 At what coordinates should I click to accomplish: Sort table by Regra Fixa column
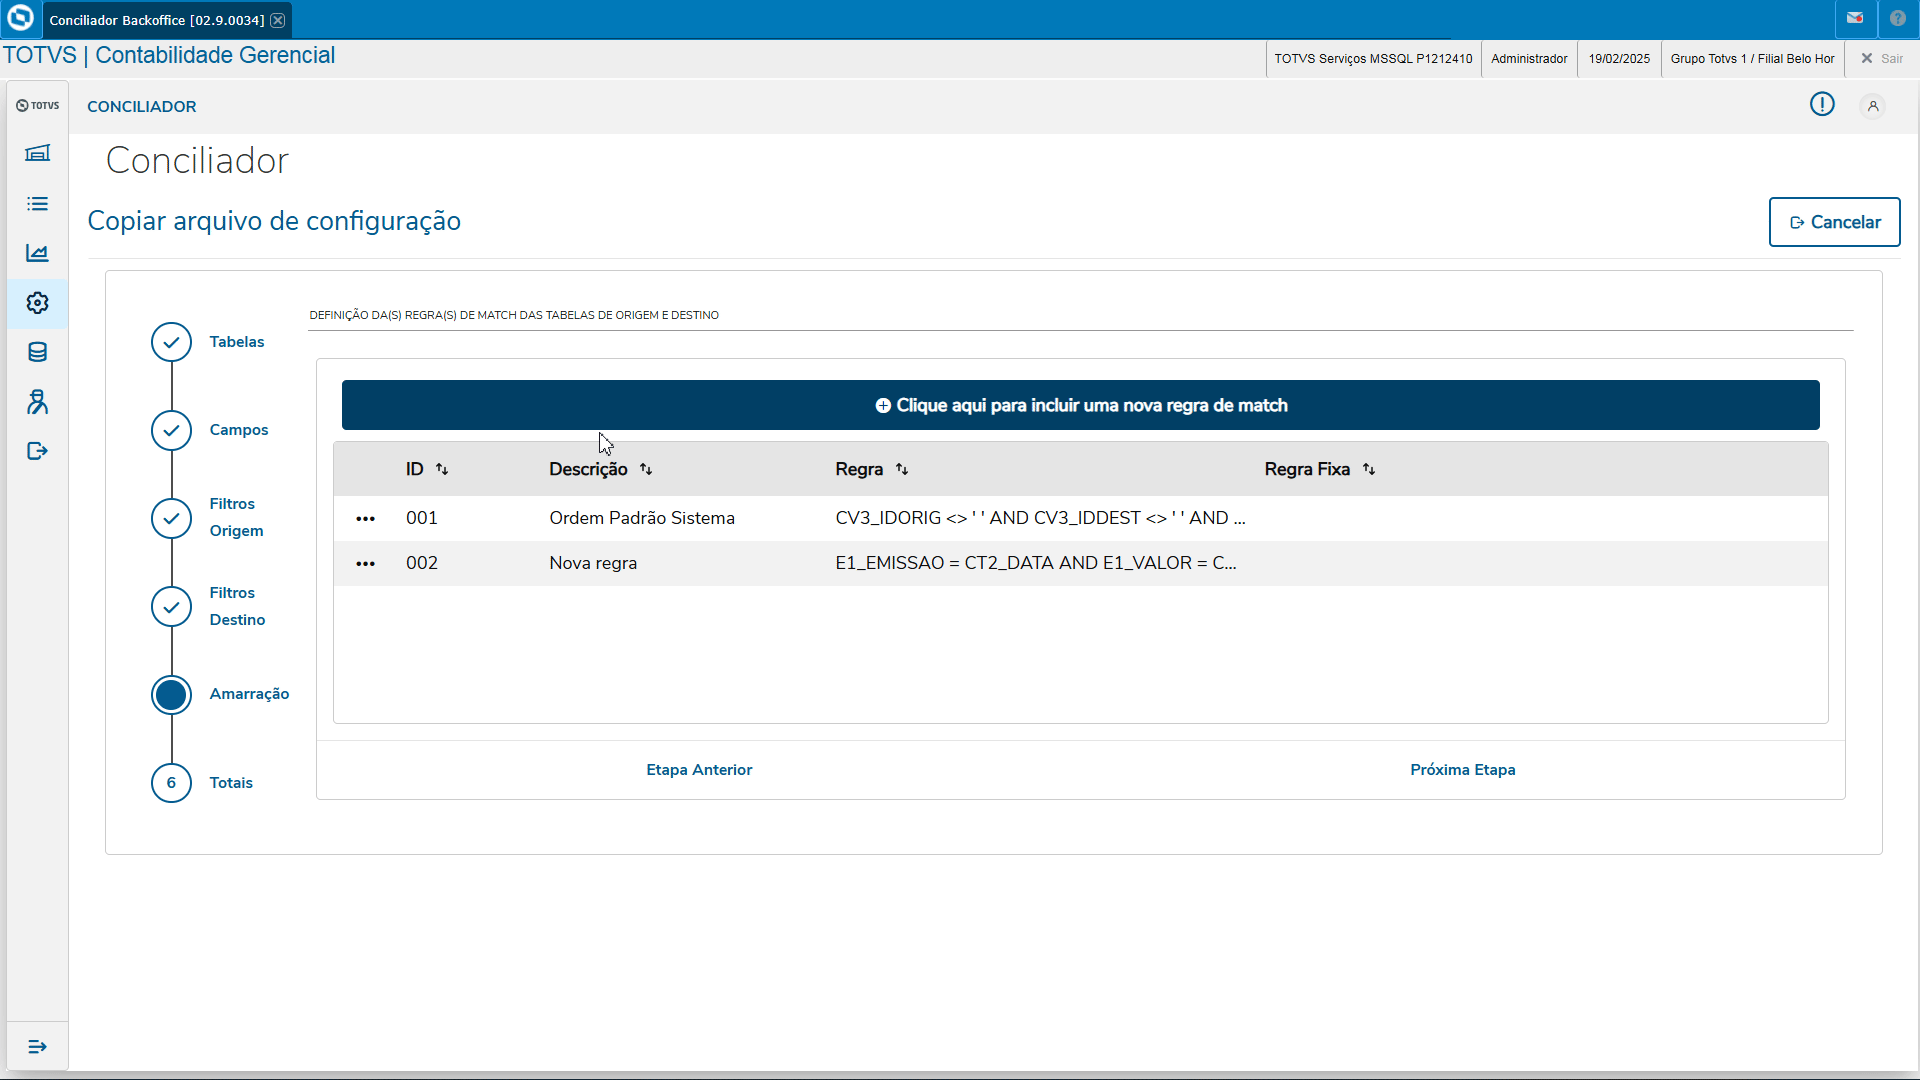point(1369,470)
